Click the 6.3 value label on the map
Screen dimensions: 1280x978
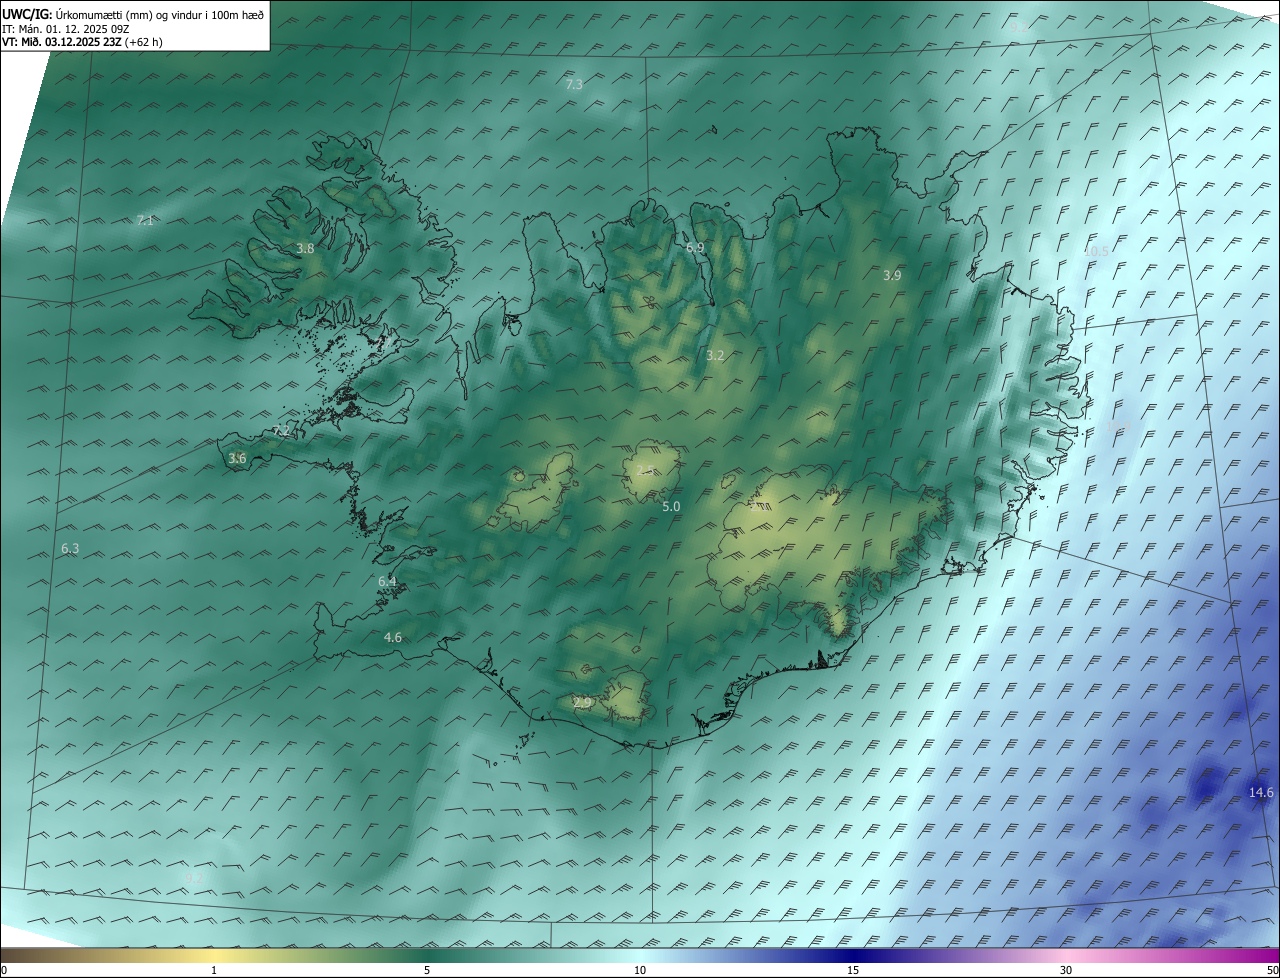(x=70, y=549)
